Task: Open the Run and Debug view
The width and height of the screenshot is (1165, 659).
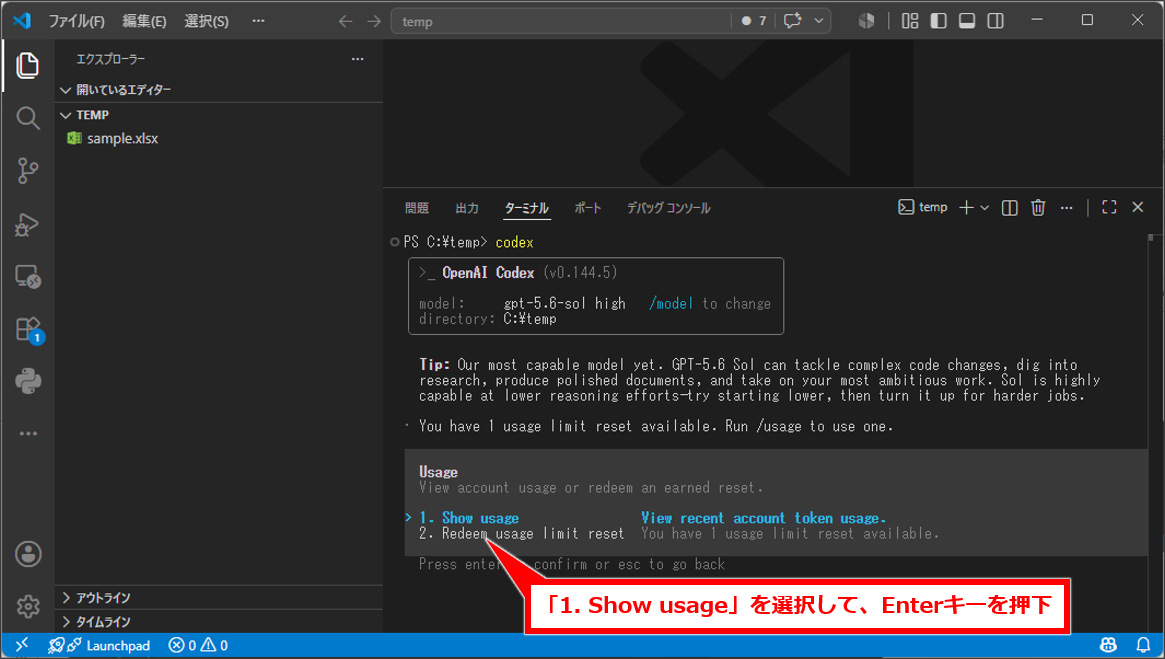Action: tap(27, 224)
